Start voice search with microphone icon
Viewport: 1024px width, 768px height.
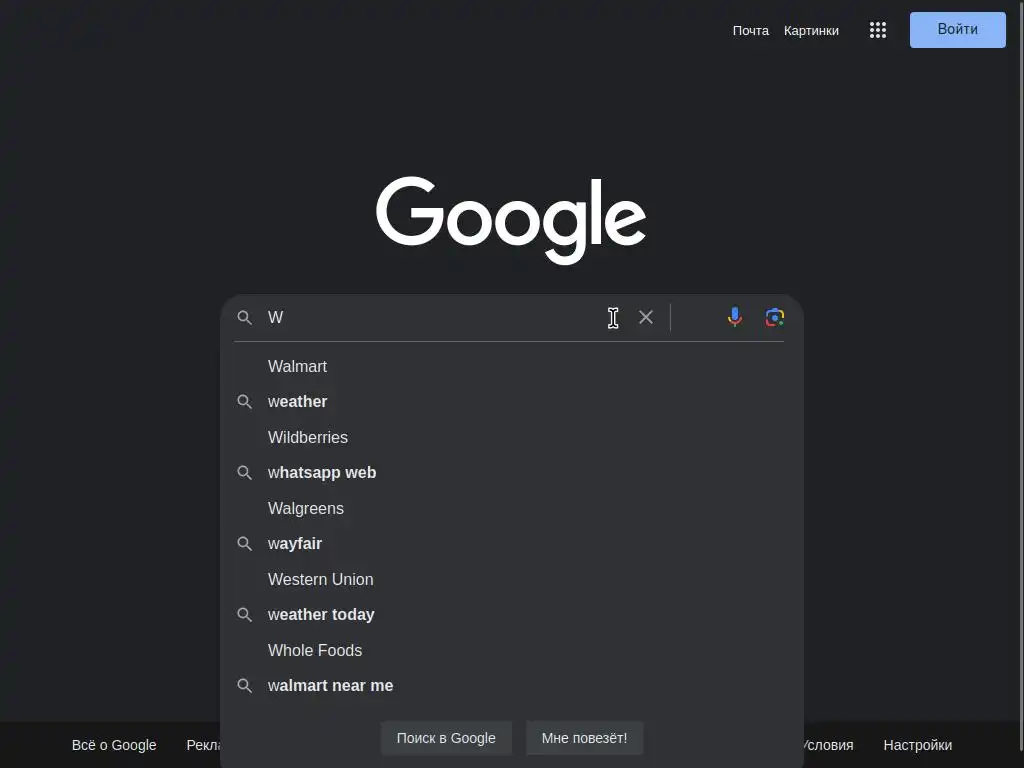pos(735,317)
